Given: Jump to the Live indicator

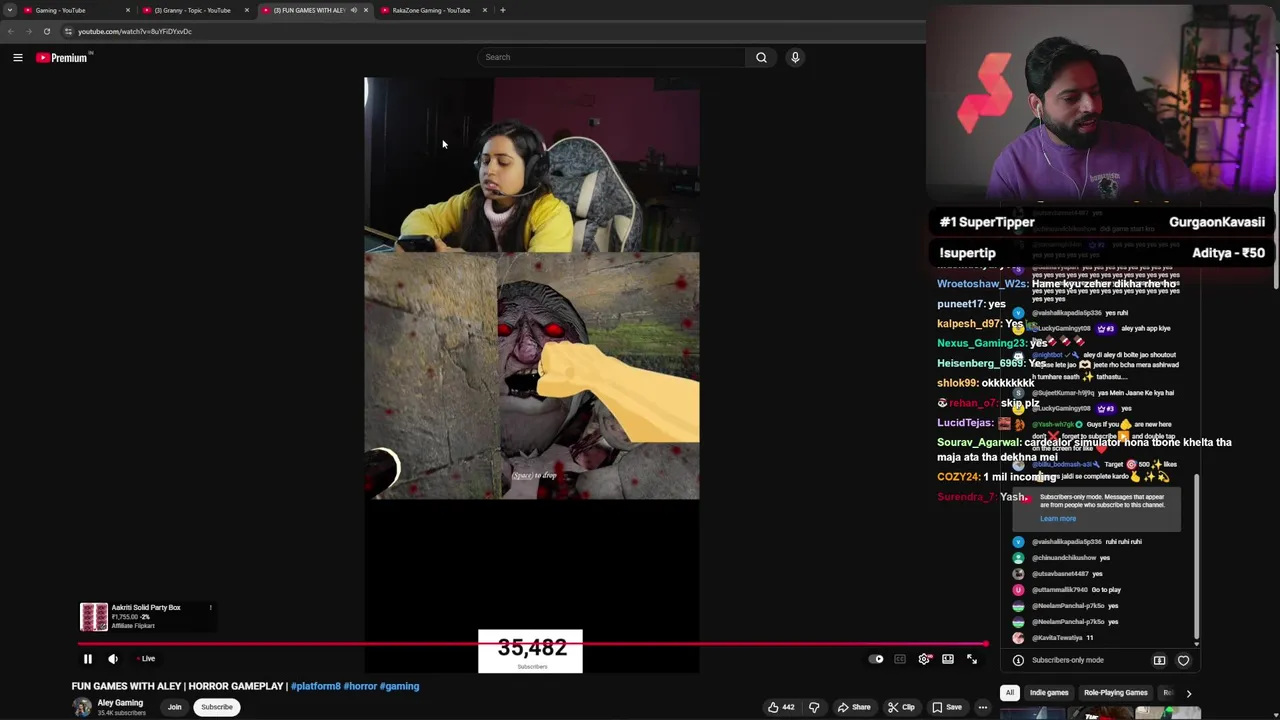Looking at the screenshot, I should point(146,659).
